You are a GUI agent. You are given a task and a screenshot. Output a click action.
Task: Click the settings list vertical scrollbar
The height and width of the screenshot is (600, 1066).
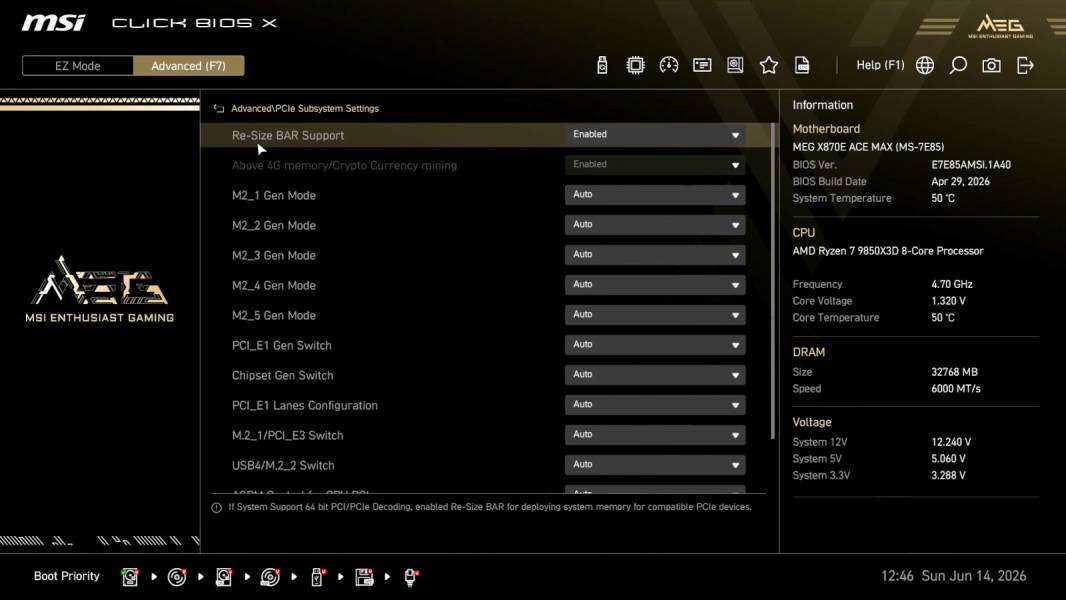coord(772,281)
